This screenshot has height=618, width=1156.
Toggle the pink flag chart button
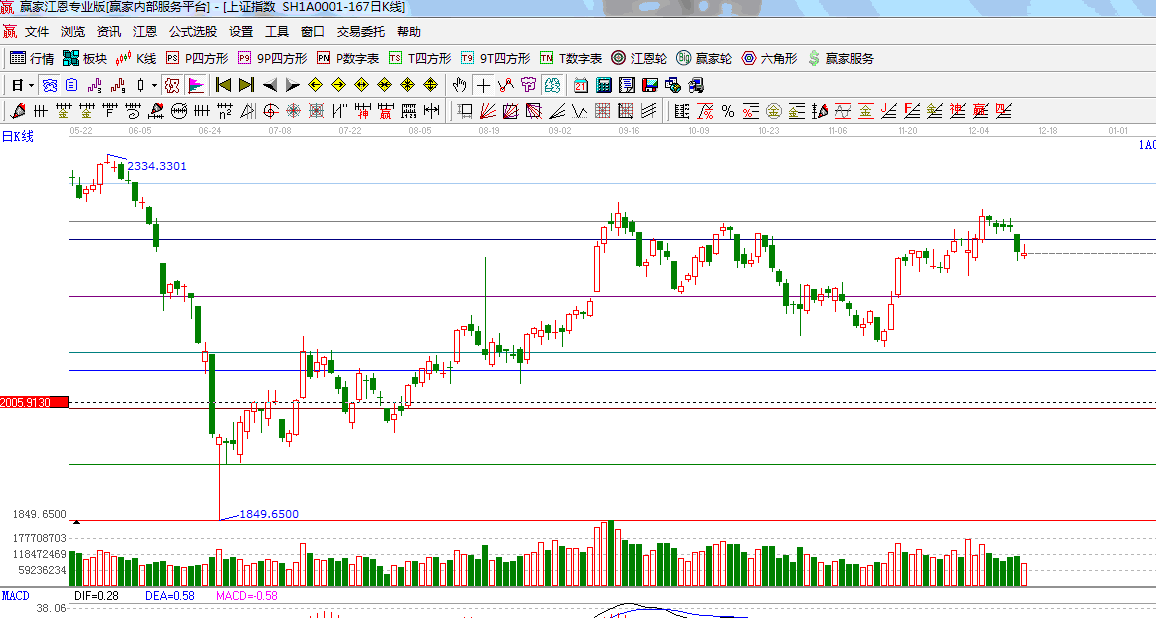click(196, 85)
